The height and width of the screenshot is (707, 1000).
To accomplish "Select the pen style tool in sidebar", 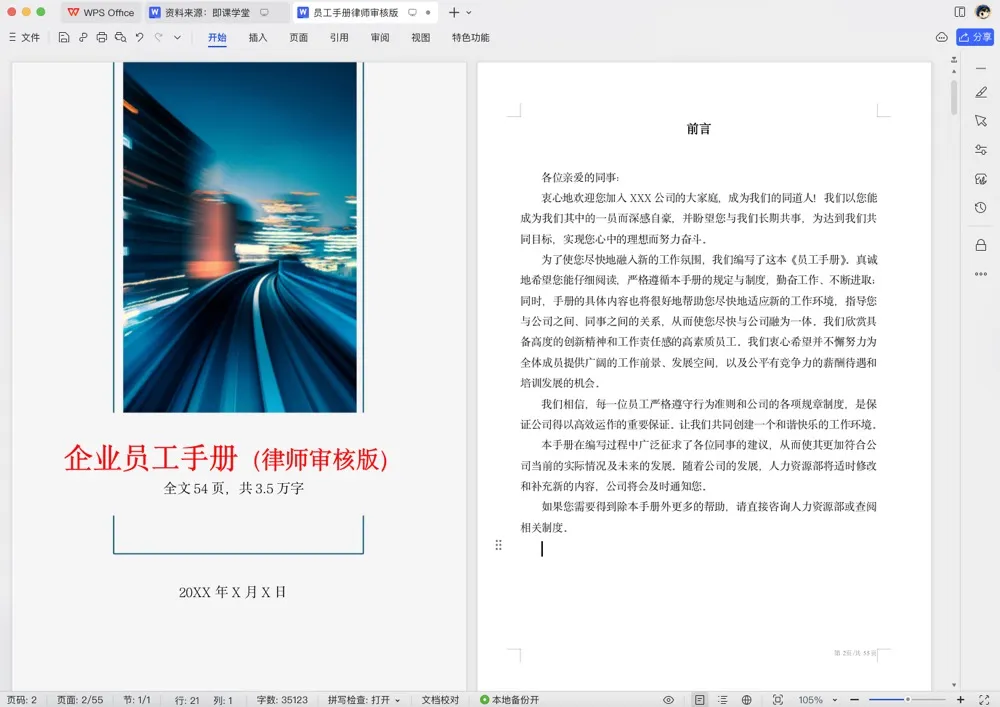I will (981, 92).
